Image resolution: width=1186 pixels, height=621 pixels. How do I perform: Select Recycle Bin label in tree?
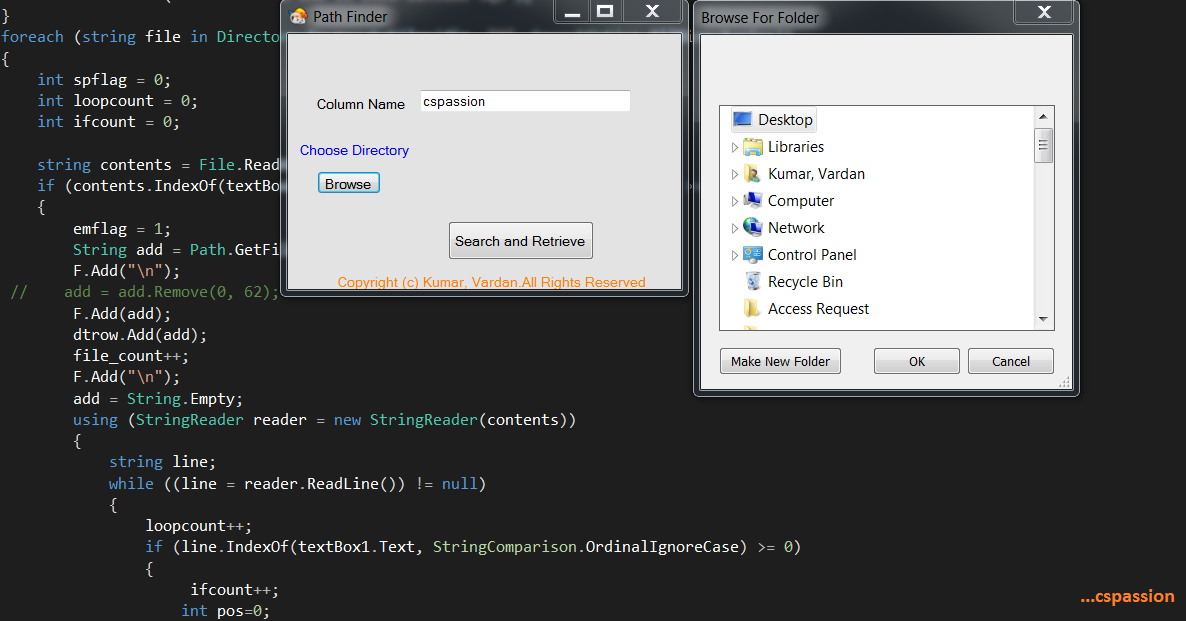pos(805,282)
